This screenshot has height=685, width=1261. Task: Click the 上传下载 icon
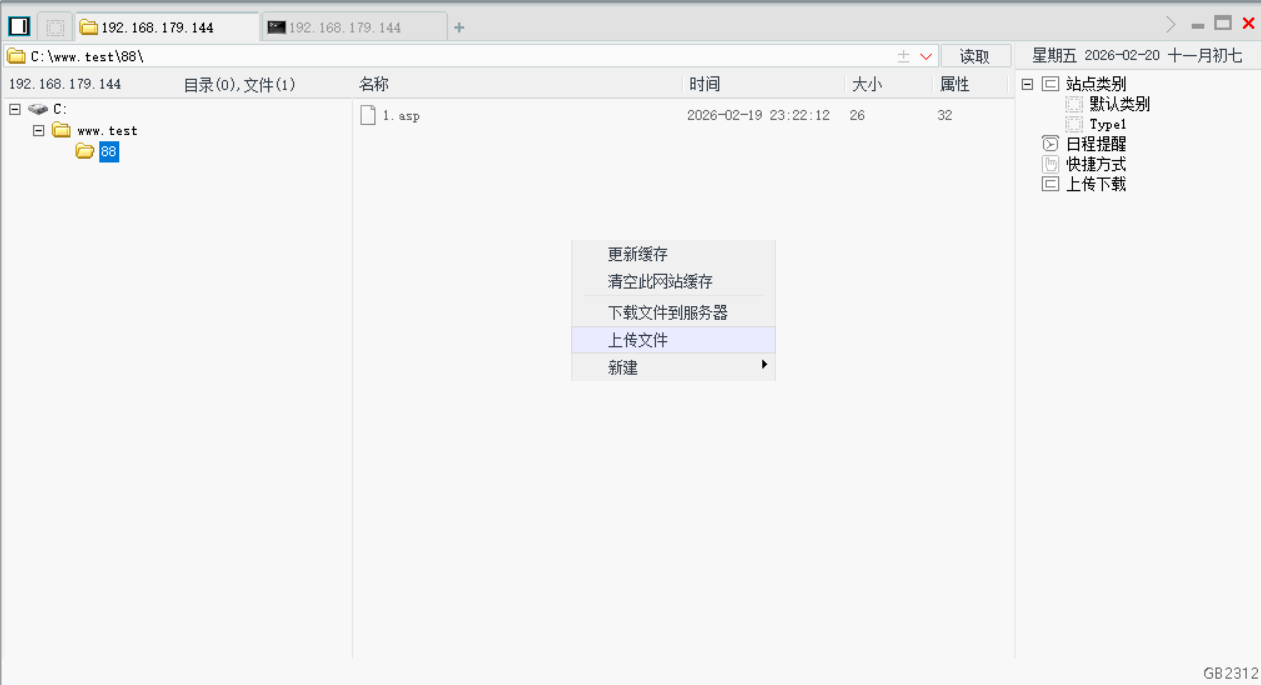click(1050, 184)
